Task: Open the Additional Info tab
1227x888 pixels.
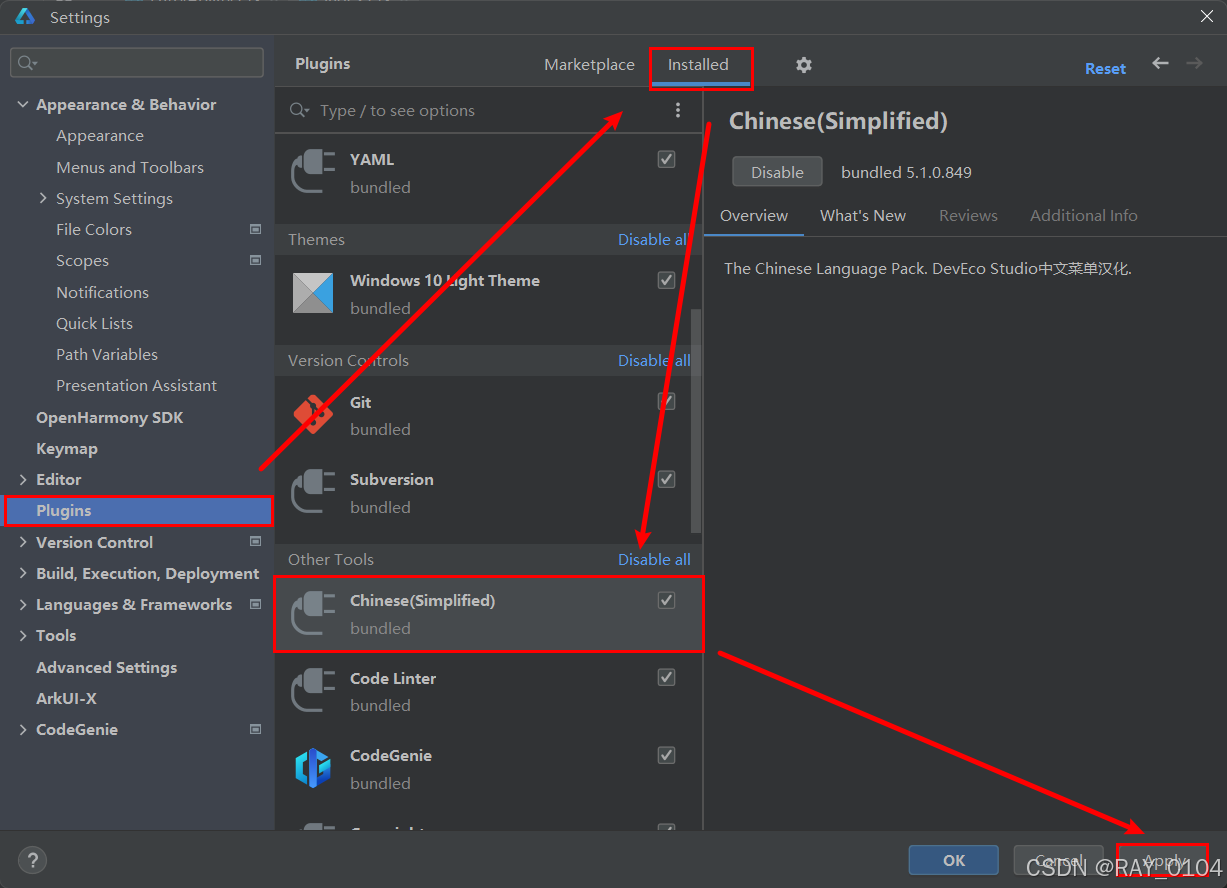Action: [x=1084, y=215]
